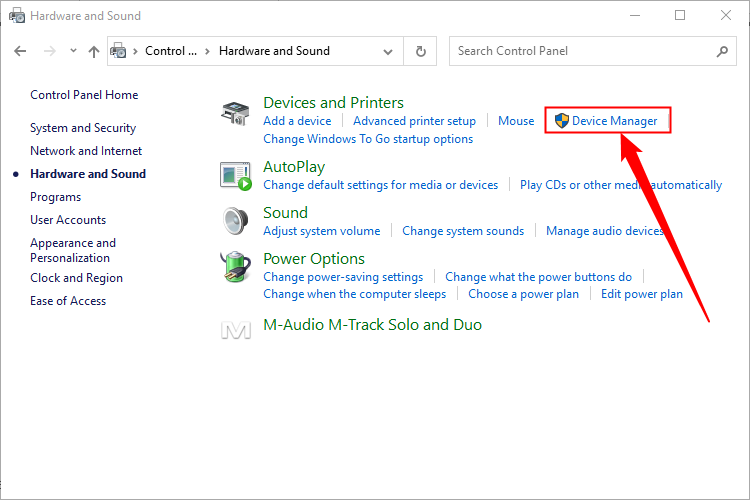The image size is (750, 500).
Task: Open the Power Options heading
Action: (314, 258)
